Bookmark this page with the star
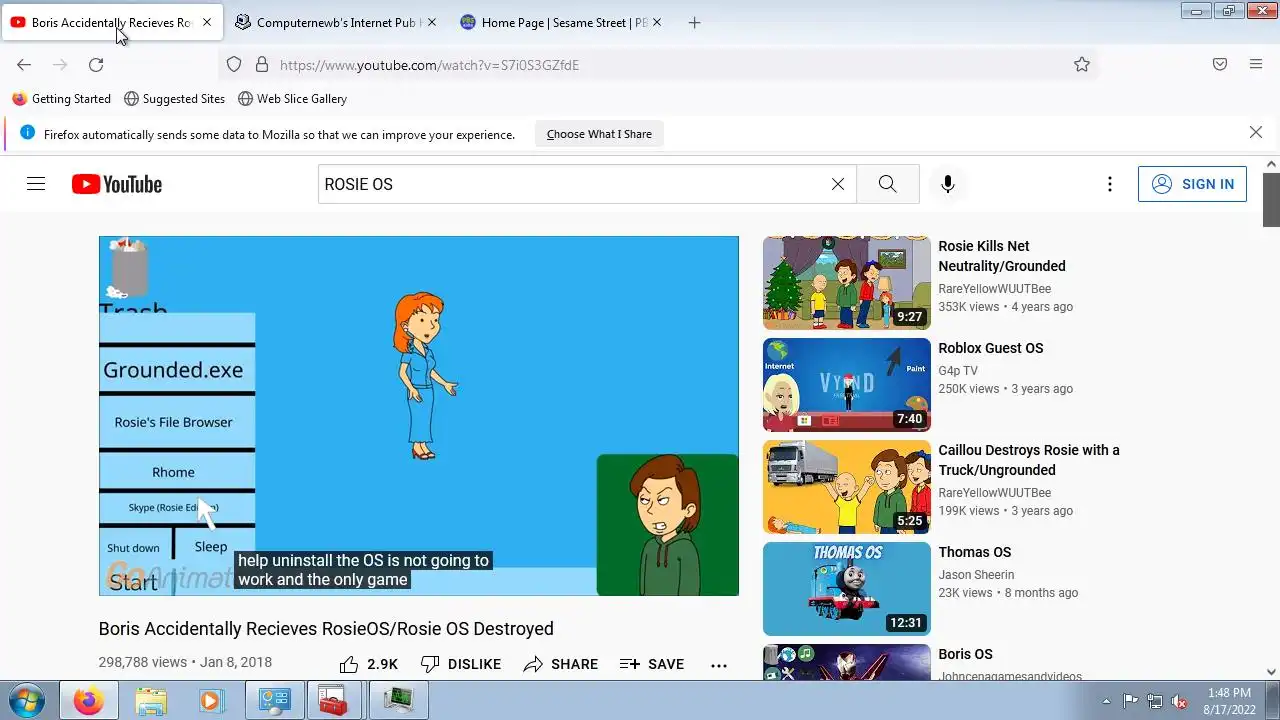Image resolution: width=1280 pixels, height=720 pixels. pos(1082,65)
